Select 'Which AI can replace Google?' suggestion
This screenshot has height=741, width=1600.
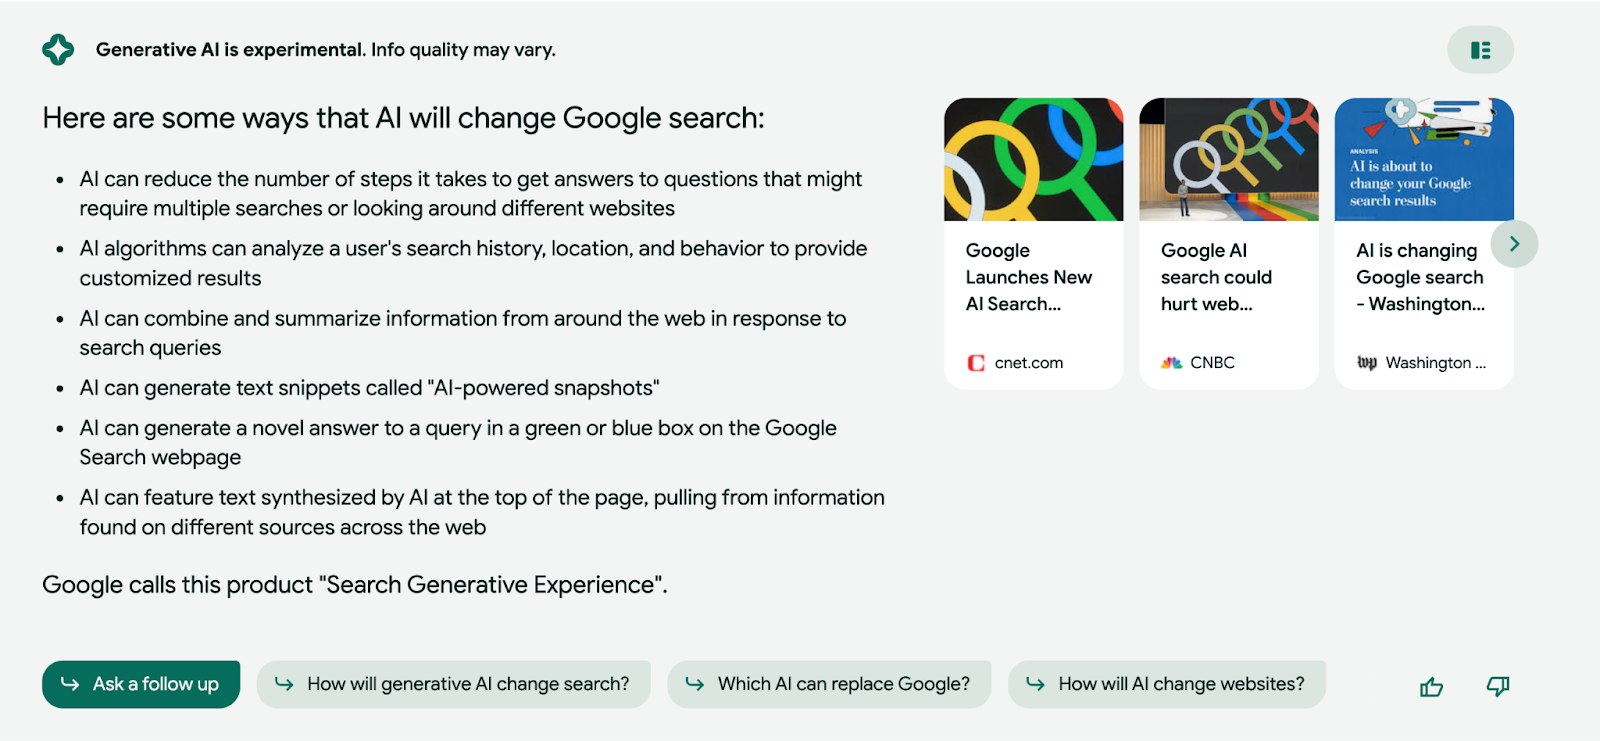[x=829, y=684]
